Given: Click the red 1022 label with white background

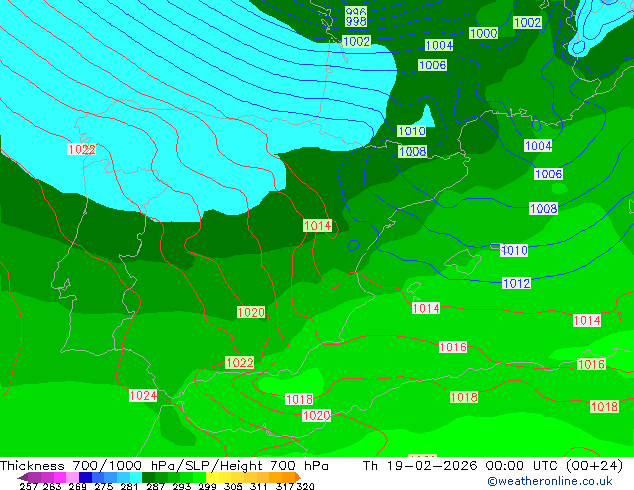Looking at the screenshot, I should 81,149.
